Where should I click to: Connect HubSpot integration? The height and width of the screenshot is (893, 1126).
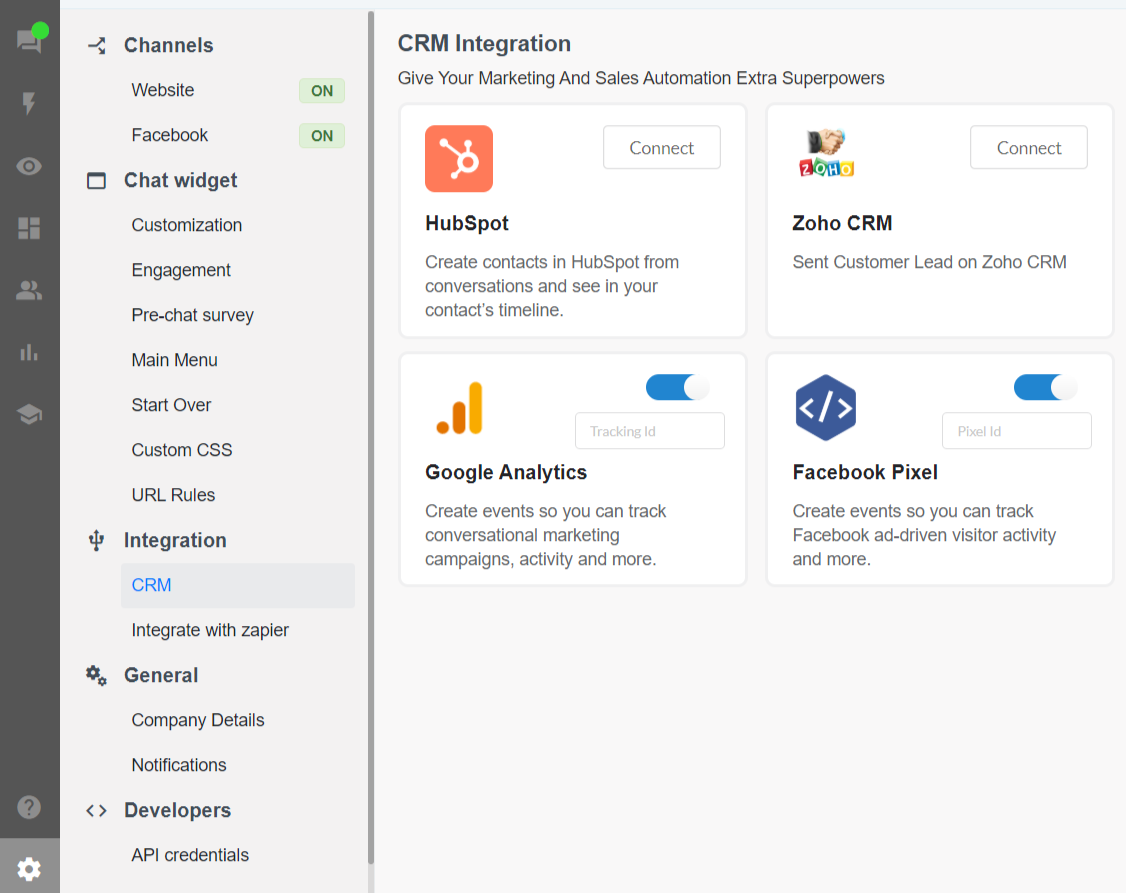point(661,148)
